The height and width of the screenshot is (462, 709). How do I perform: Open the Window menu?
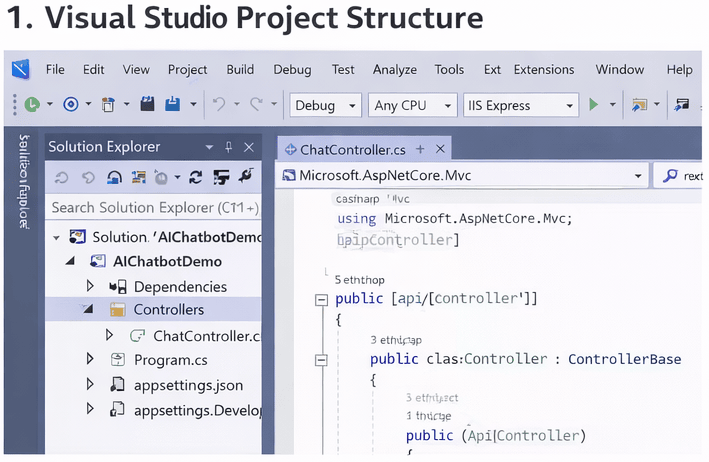click(620, 70)
